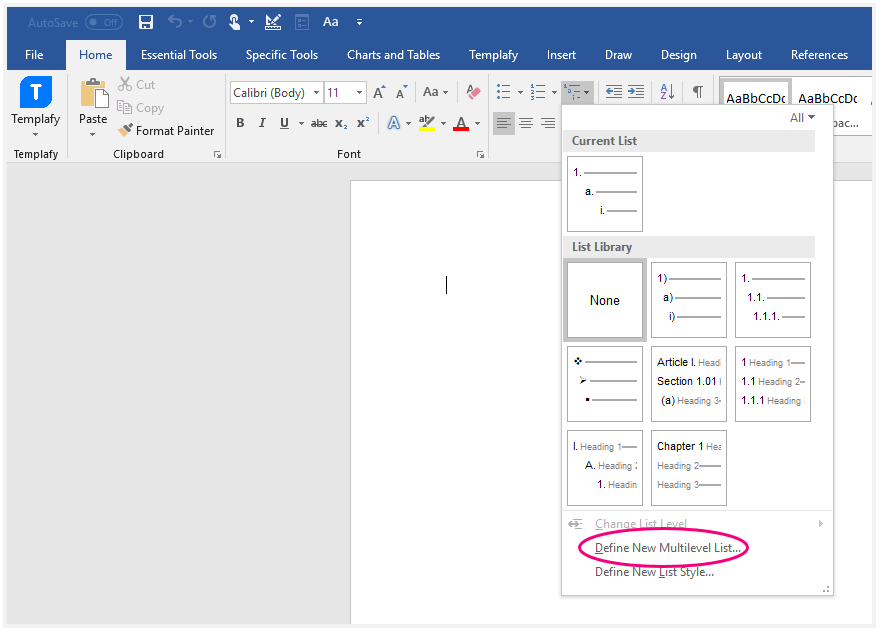Decrease the paragraph indent
This screenshot has height=637, width=881.
(614, 92)
